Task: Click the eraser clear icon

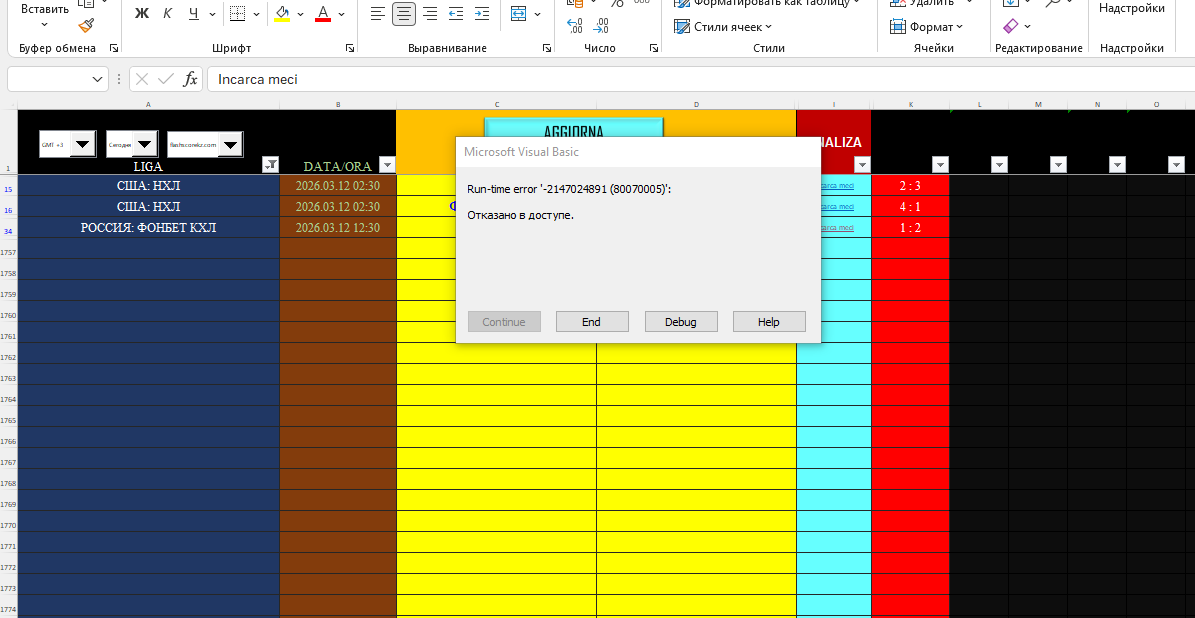Action: (1010, 26)
